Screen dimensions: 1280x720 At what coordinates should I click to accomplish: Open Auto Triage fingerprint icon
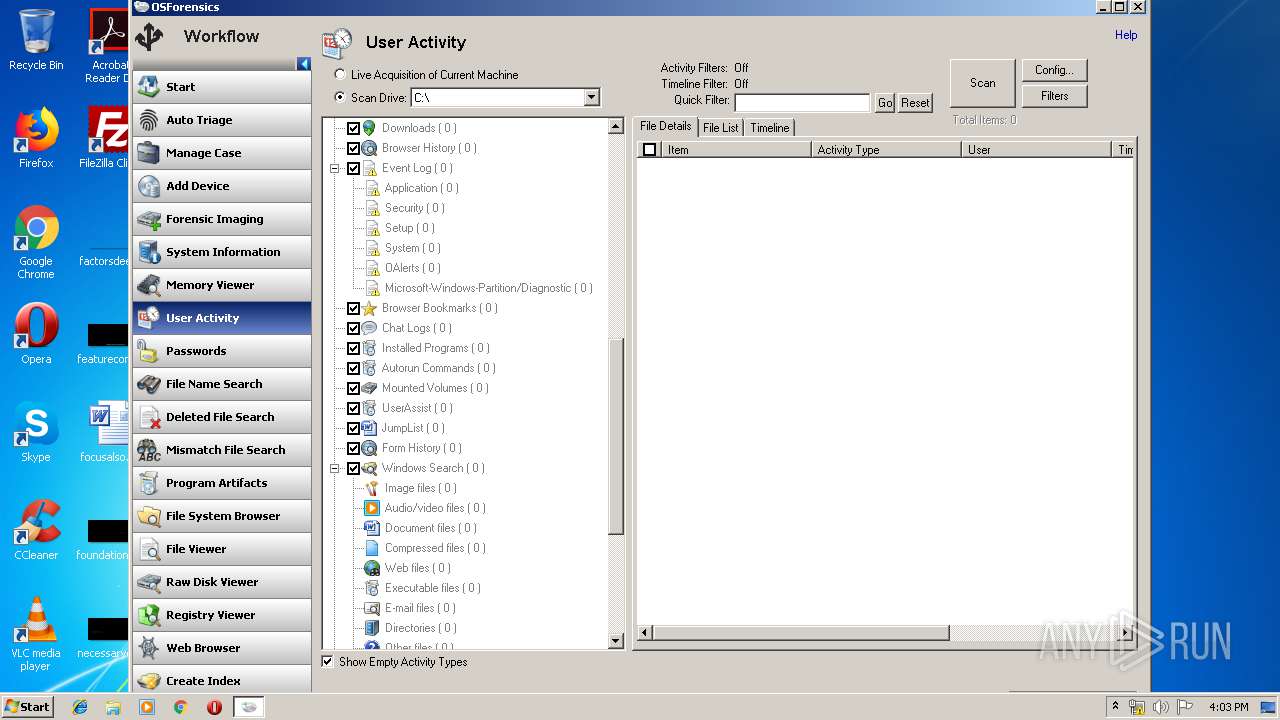[149, 120]
